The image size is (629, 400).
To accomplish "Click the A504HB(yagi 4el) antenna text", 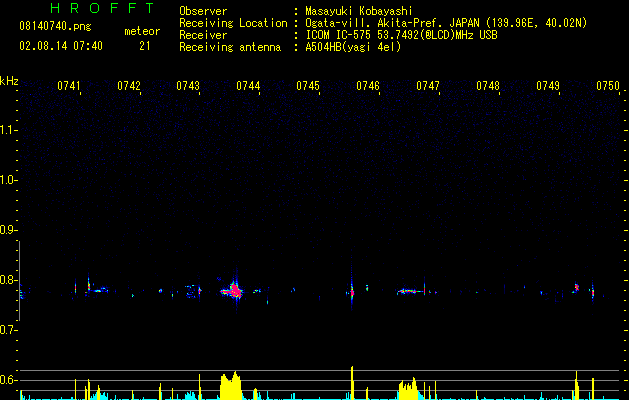I will pos(353,47).
